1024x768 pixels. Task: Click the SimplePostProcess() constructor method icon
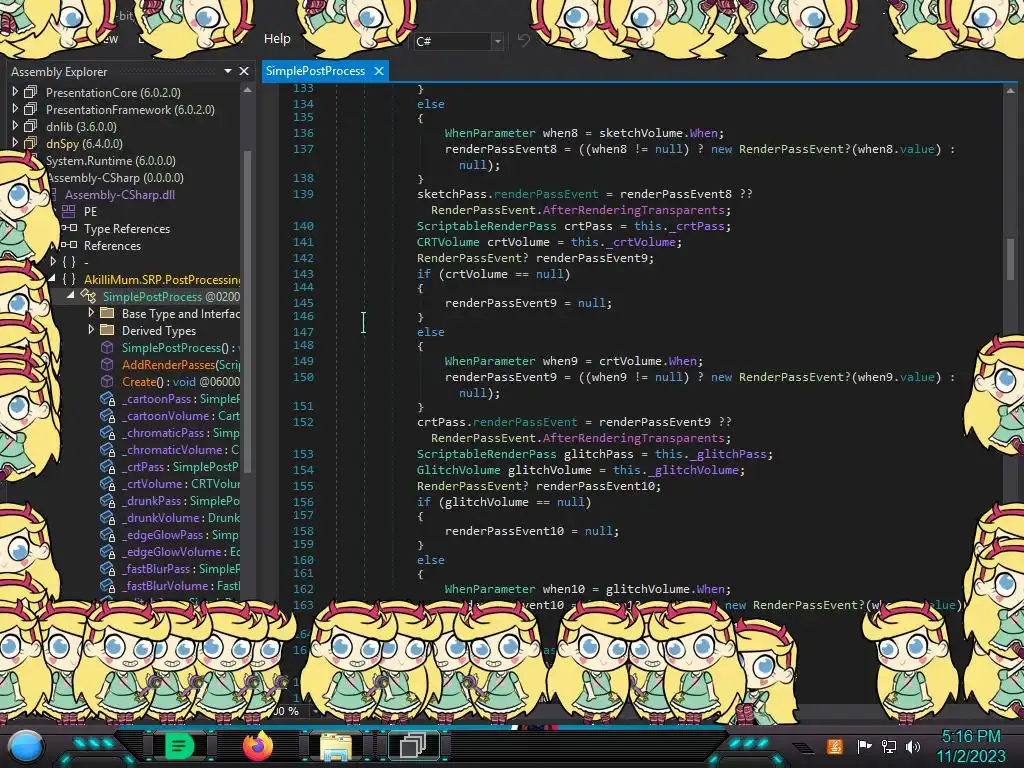click(x=107, y=347)
